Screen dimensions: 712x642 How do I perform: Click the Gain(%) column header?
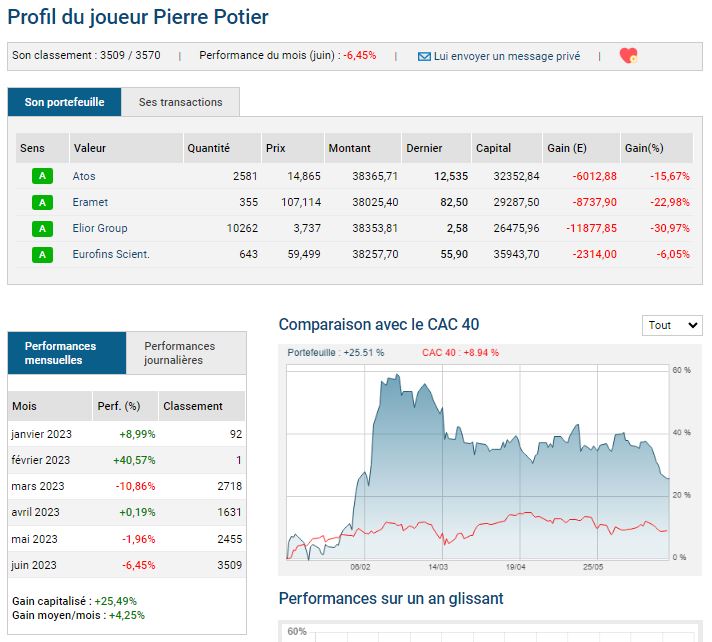(x=644, y=148)
